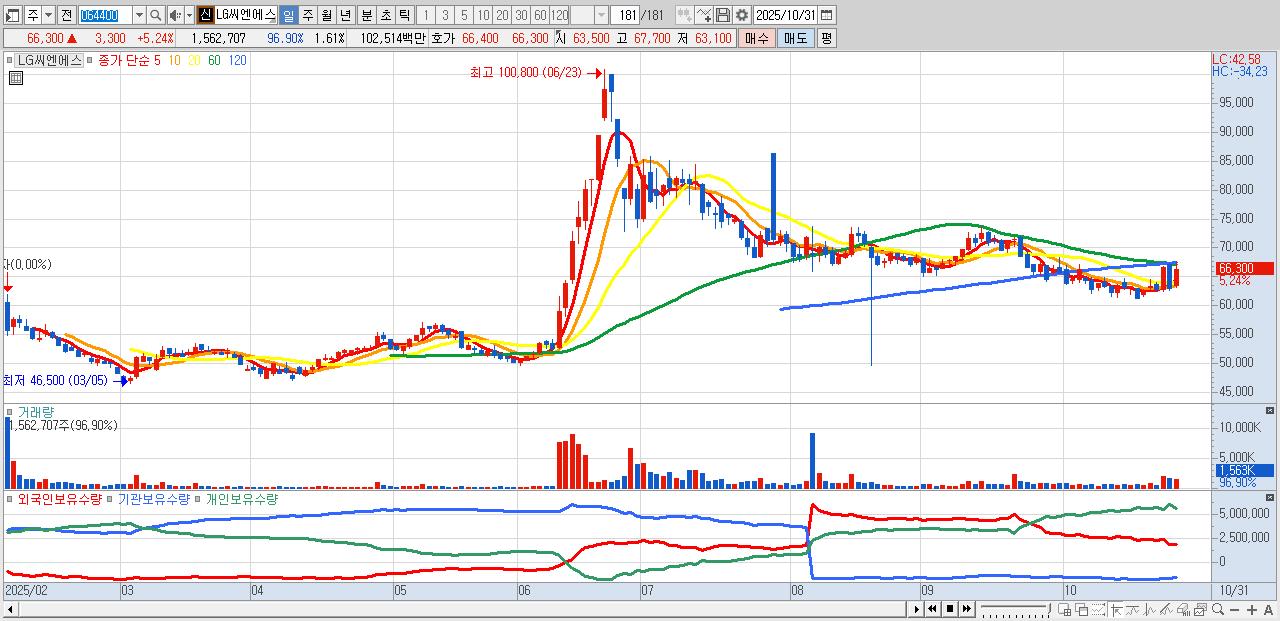Click the investor panel close box icon
This screenshot has width=1280, height=621.
(x=1270, y=497)
